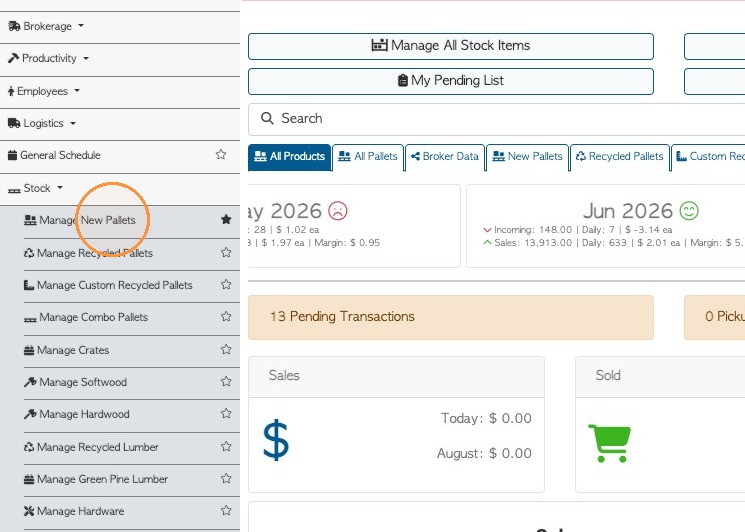Screen dimensions: 745x532
Task: Open the 13 Pending Transactions banner
Action: coord(451,317)
